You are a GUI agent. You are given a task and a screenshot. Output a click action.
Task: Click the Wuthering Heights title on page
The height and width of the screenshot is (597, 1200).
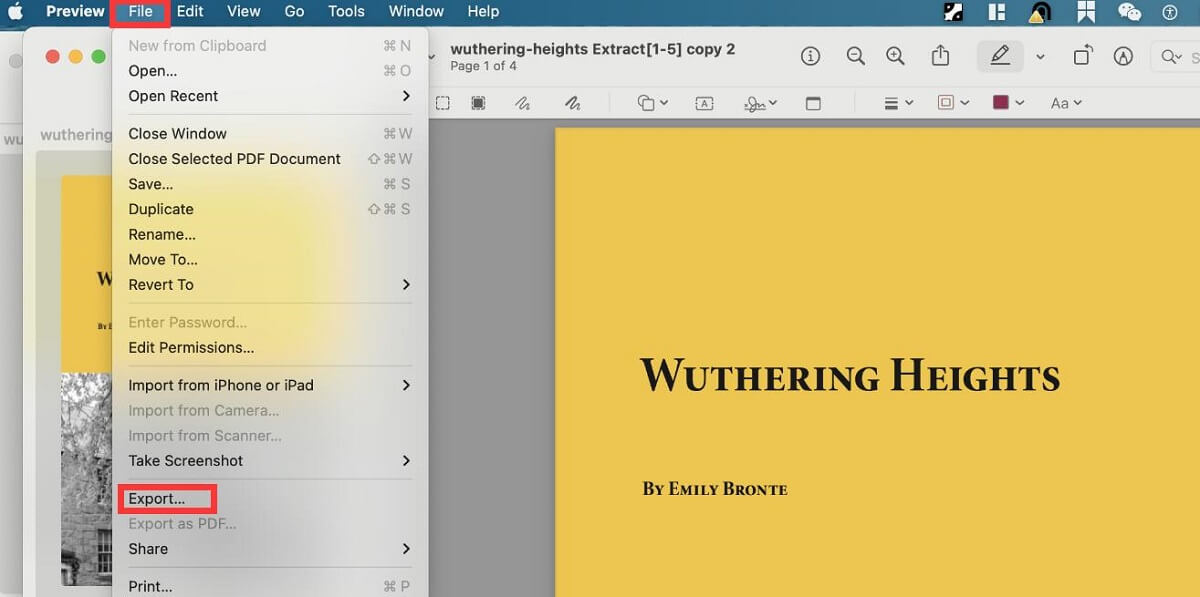pos(850,376)
